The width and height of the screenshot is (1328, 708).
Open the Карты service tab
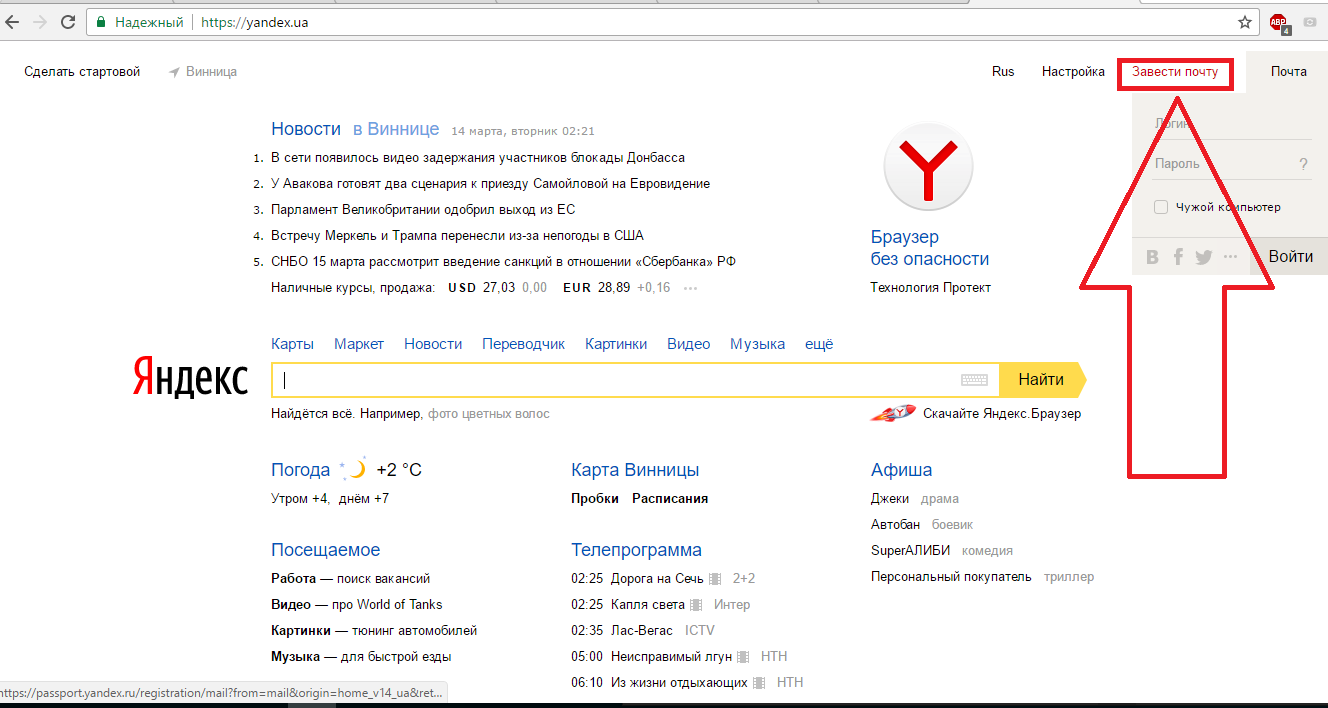pos(292,344)
